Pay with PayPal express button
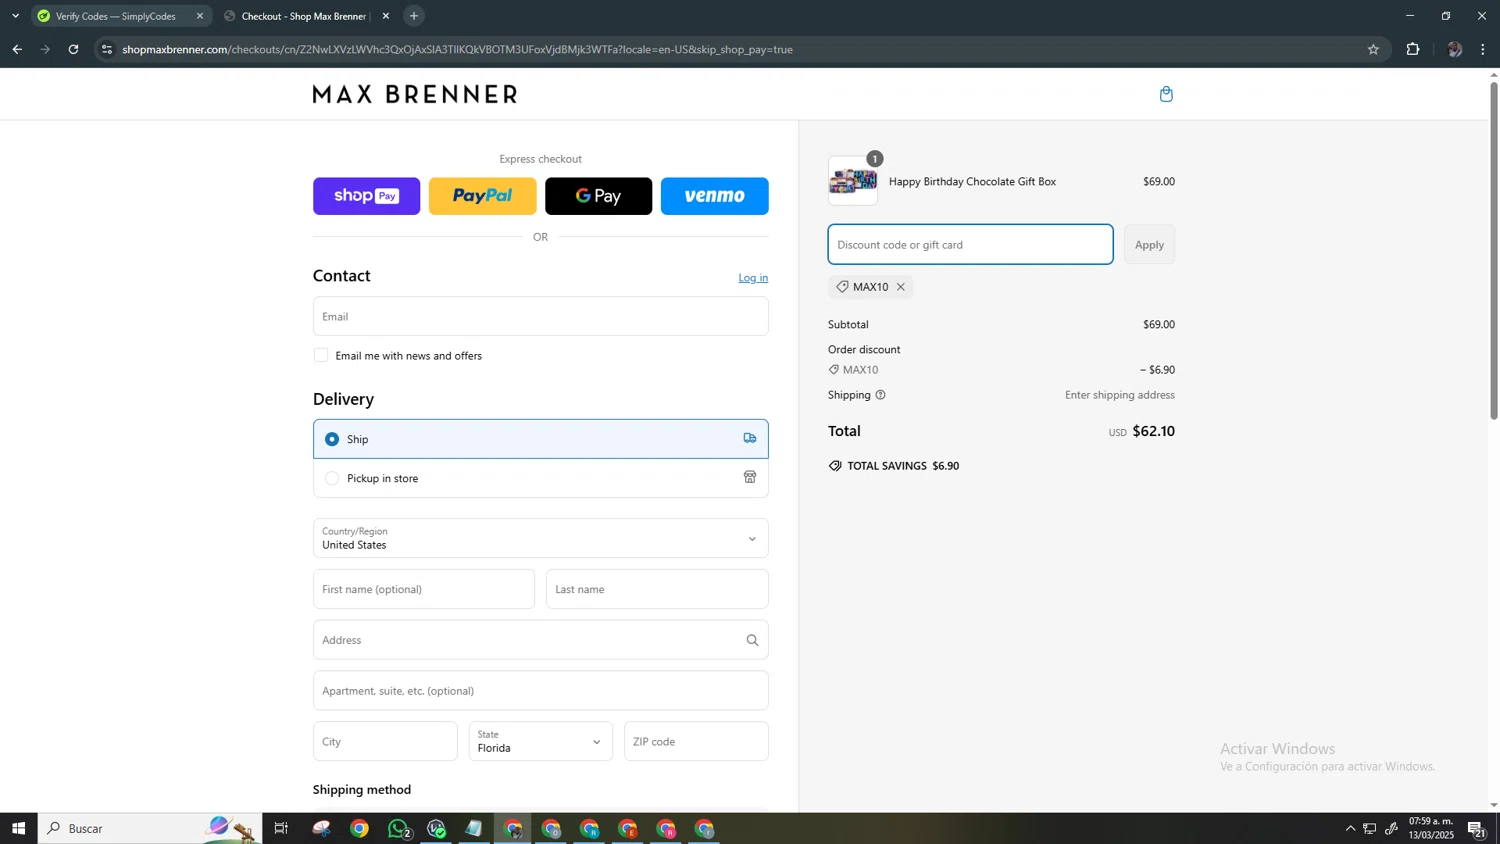Viewport: 1500px width, 844px height. pos(483,196)
